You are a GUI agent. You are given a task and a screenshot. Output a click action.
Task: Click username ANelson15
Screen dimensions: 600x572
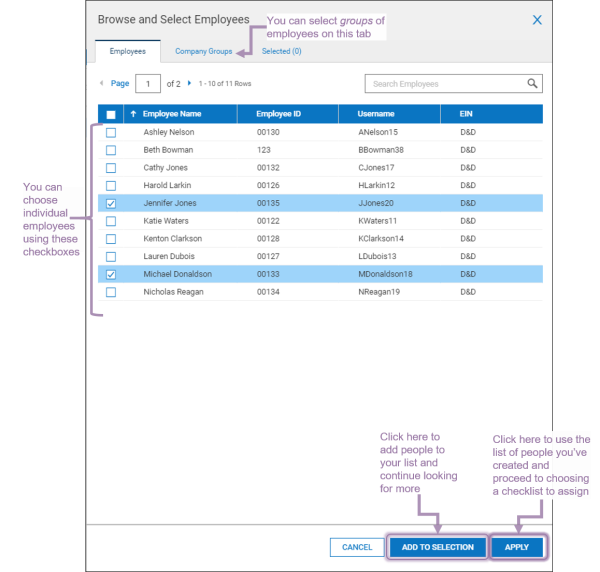click(378, 132)
